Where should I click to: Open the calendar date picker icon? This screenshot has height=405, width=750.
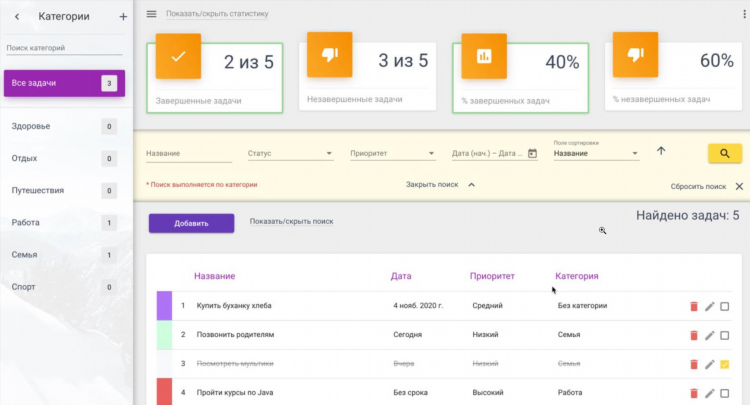tap(532, 153)
